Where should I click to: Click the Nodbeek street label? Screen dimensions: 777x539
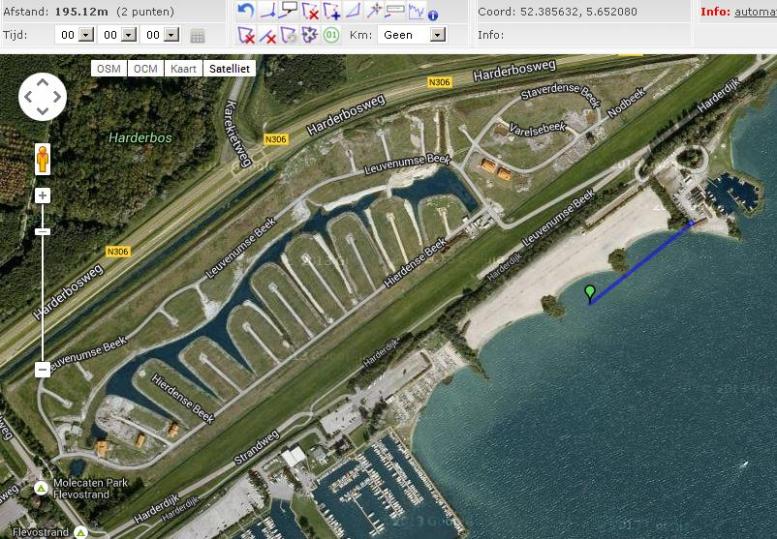point(627,103)
